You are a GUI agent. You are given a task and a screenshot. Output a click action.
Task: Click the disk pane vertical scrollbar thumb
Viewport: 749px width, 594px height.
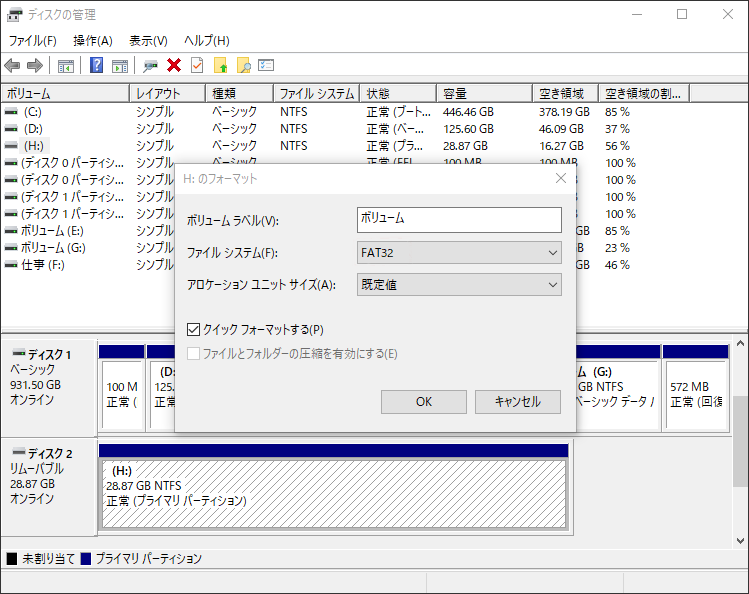coord(740,441)
